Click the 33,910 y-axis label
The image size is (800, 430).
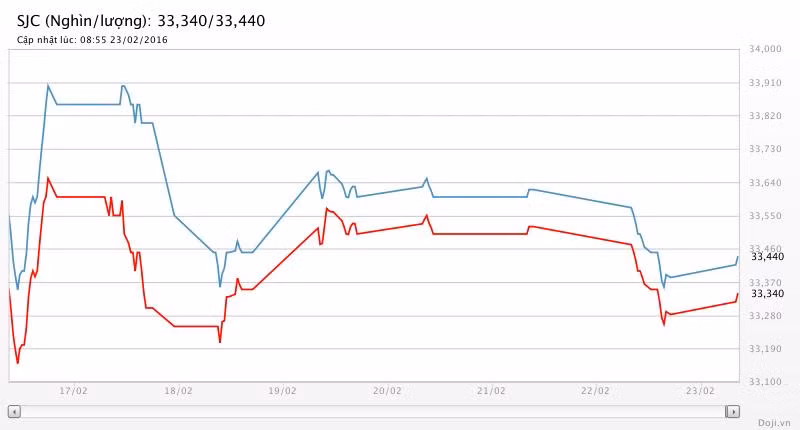(x=766, y=83)
